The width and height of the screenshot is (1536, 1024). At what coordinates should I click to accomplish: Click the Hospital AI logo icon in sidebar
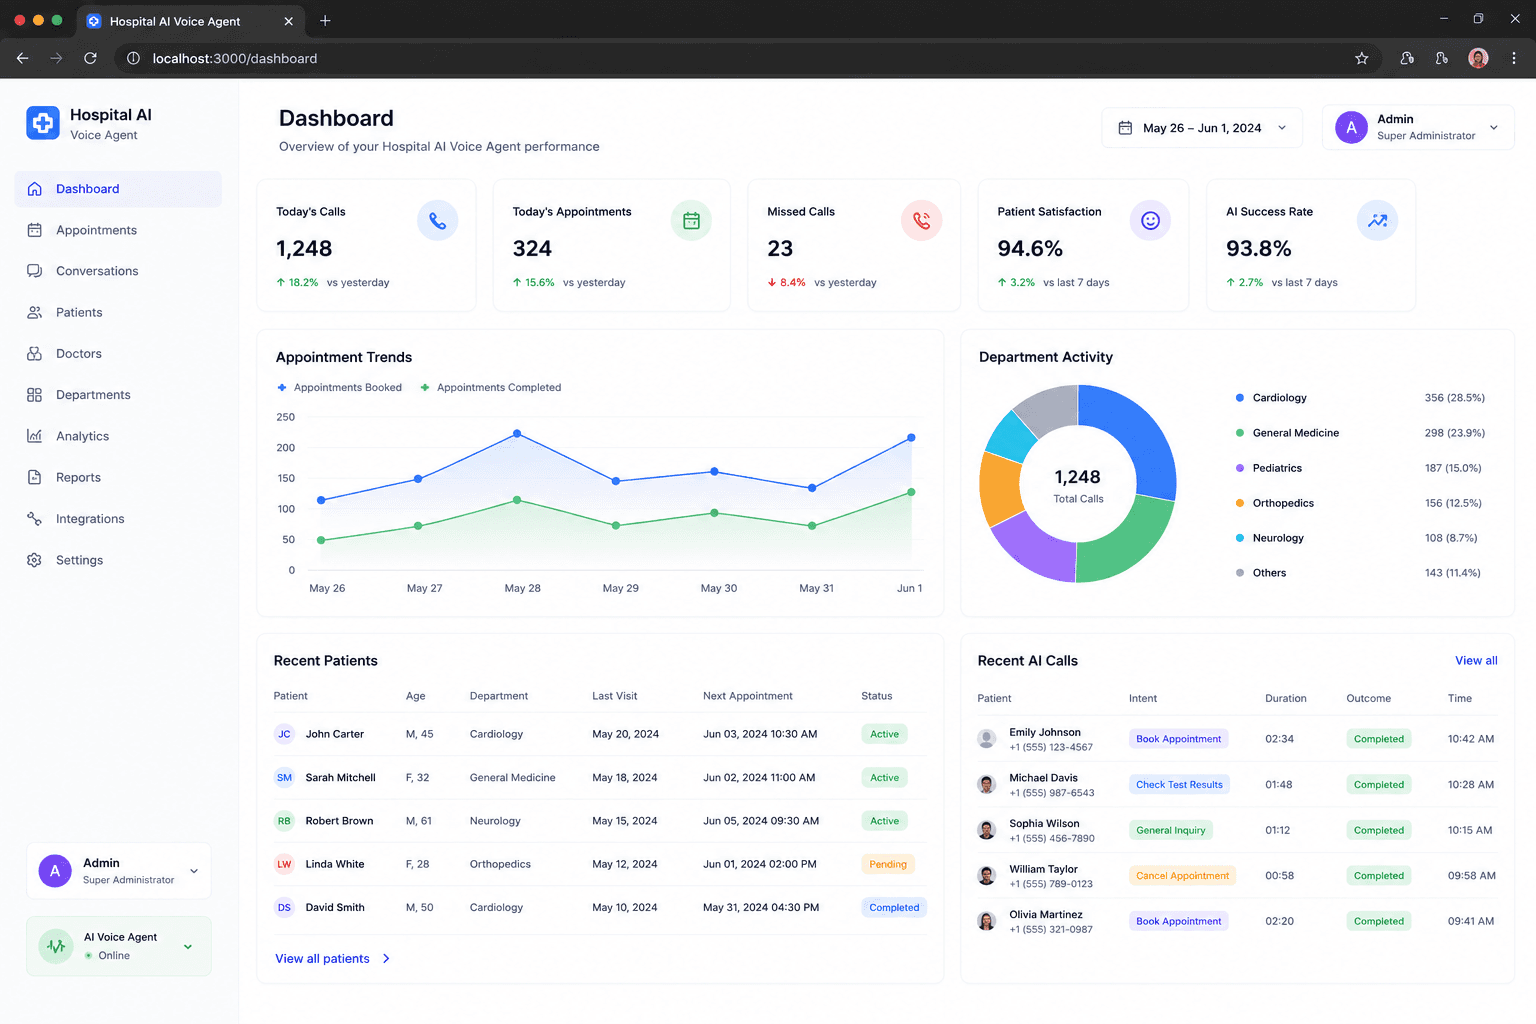(43, 123)
